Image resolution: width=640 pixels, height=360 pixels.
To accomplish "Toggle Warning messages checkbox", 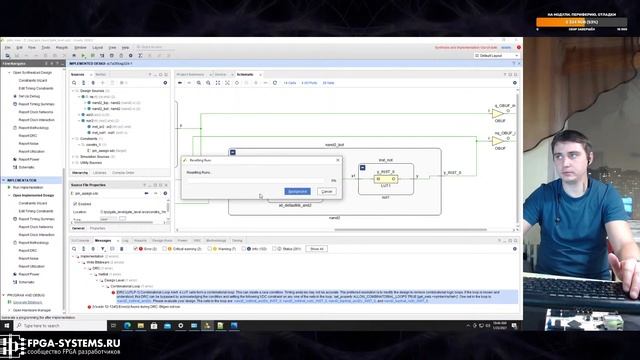I will 209,249.
